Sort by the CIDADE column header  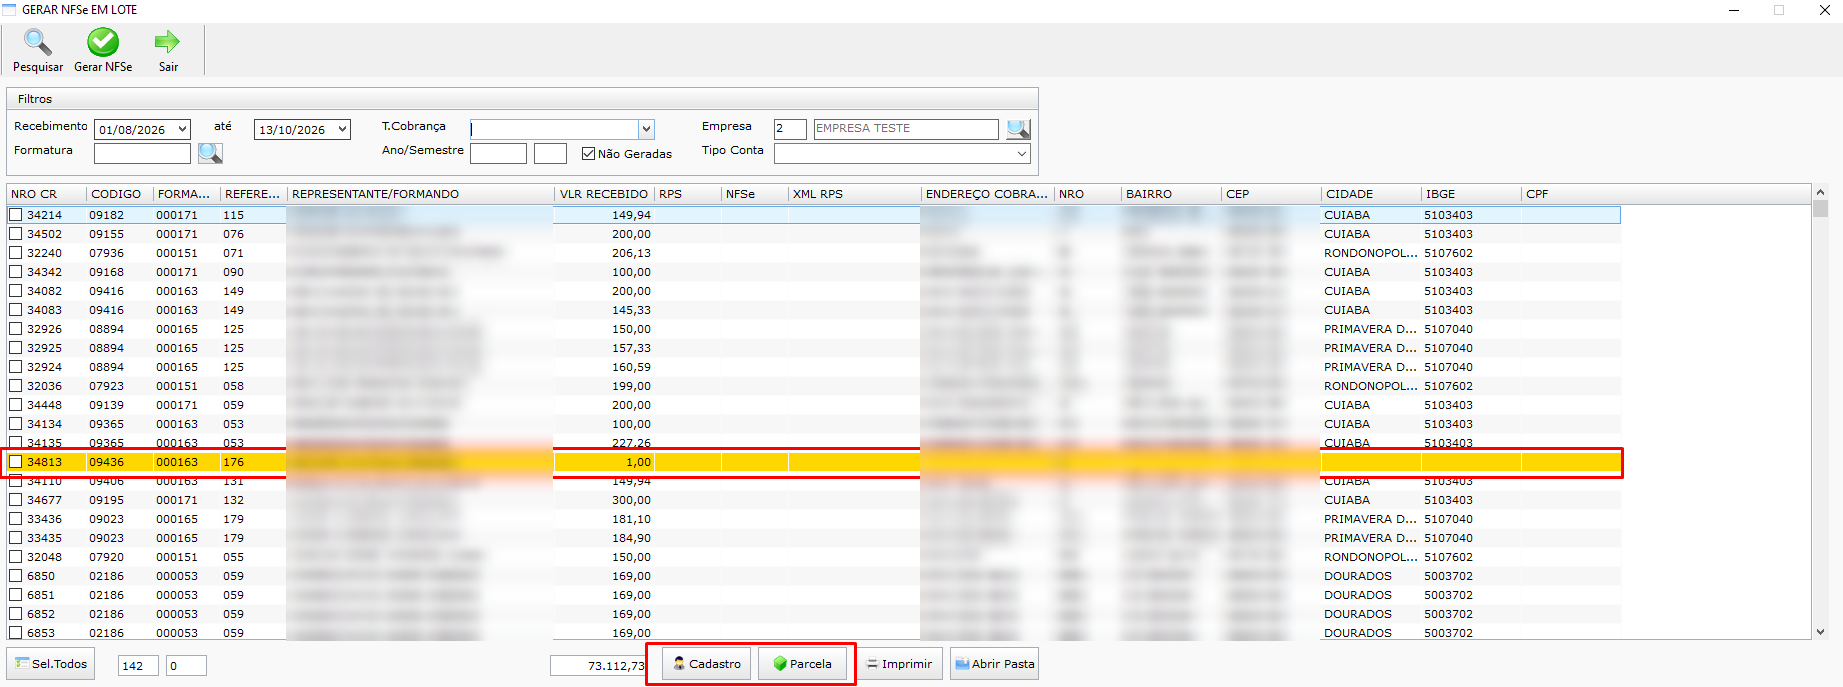coord(1371,194)
